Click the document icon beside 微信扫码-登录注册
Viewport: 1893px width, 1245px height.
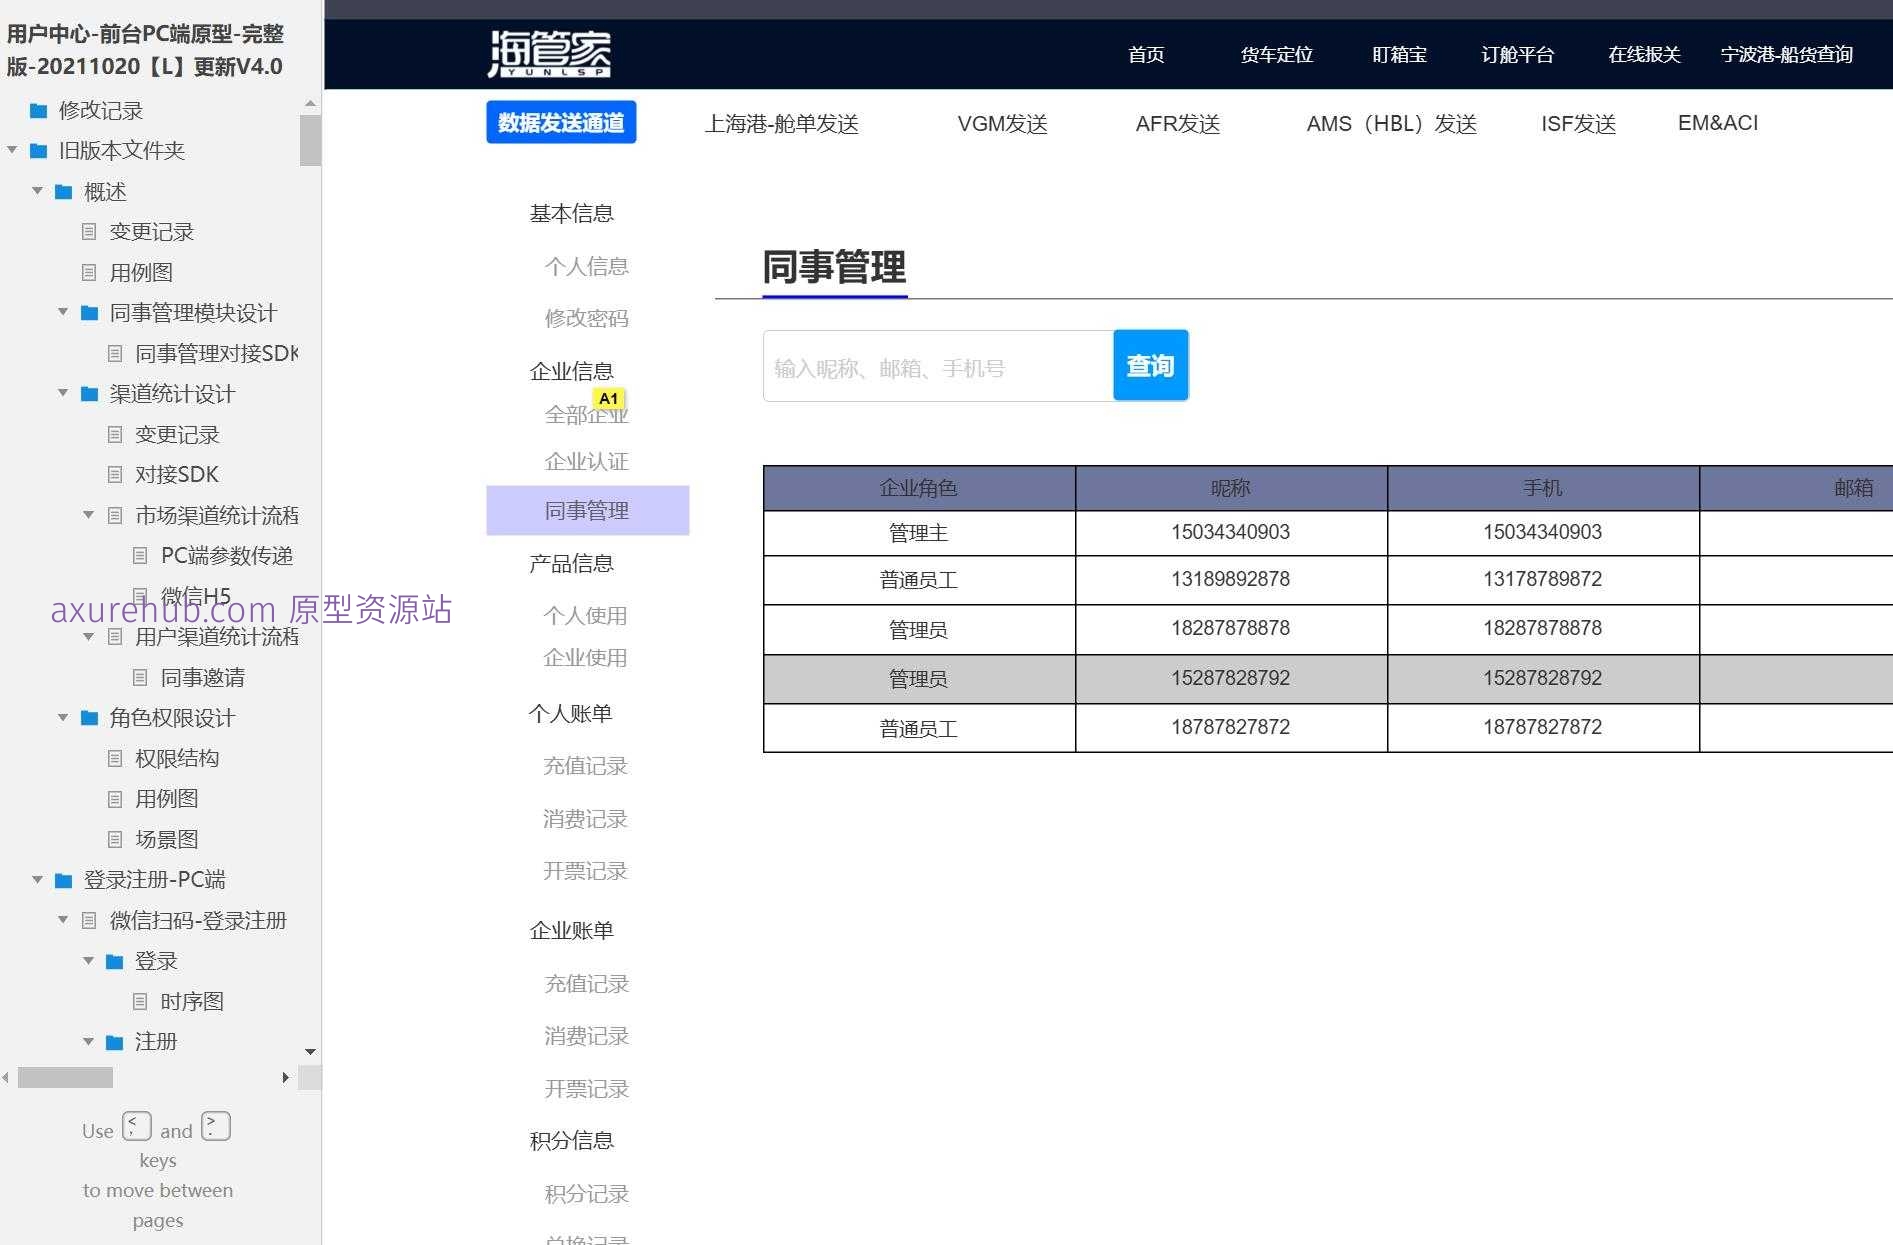tap(88, 920)
